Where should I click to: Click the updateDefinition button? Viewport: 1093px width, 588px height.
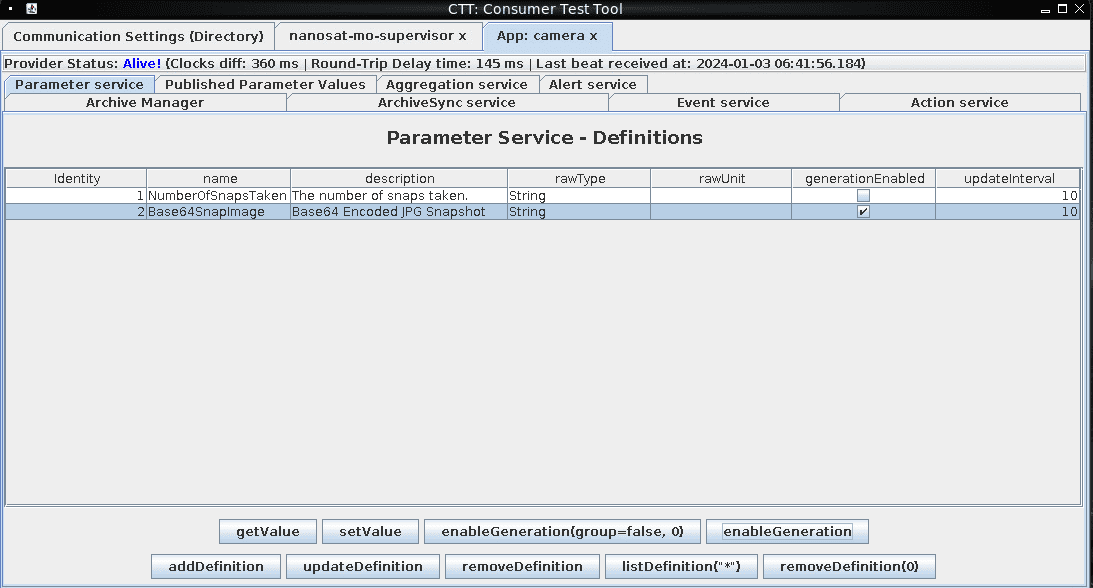(x=362, y=566)
